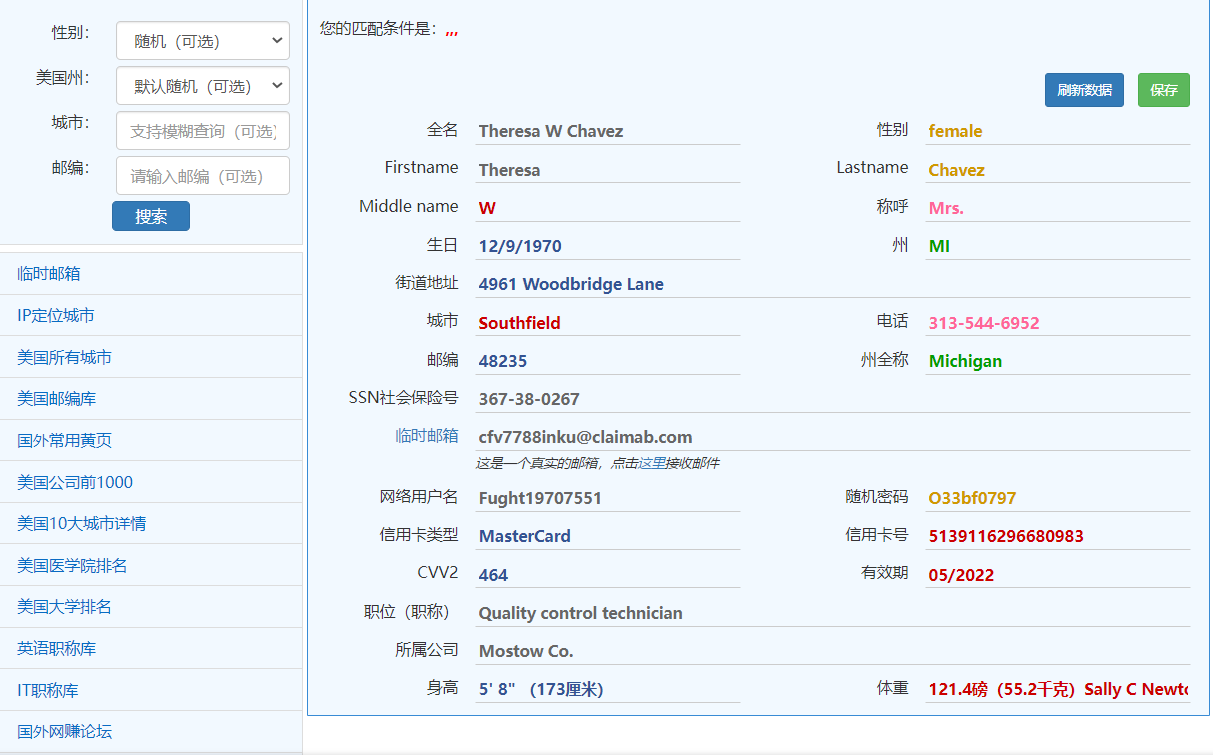
Task: Click the height field 5' 8"
Action: 607,689
